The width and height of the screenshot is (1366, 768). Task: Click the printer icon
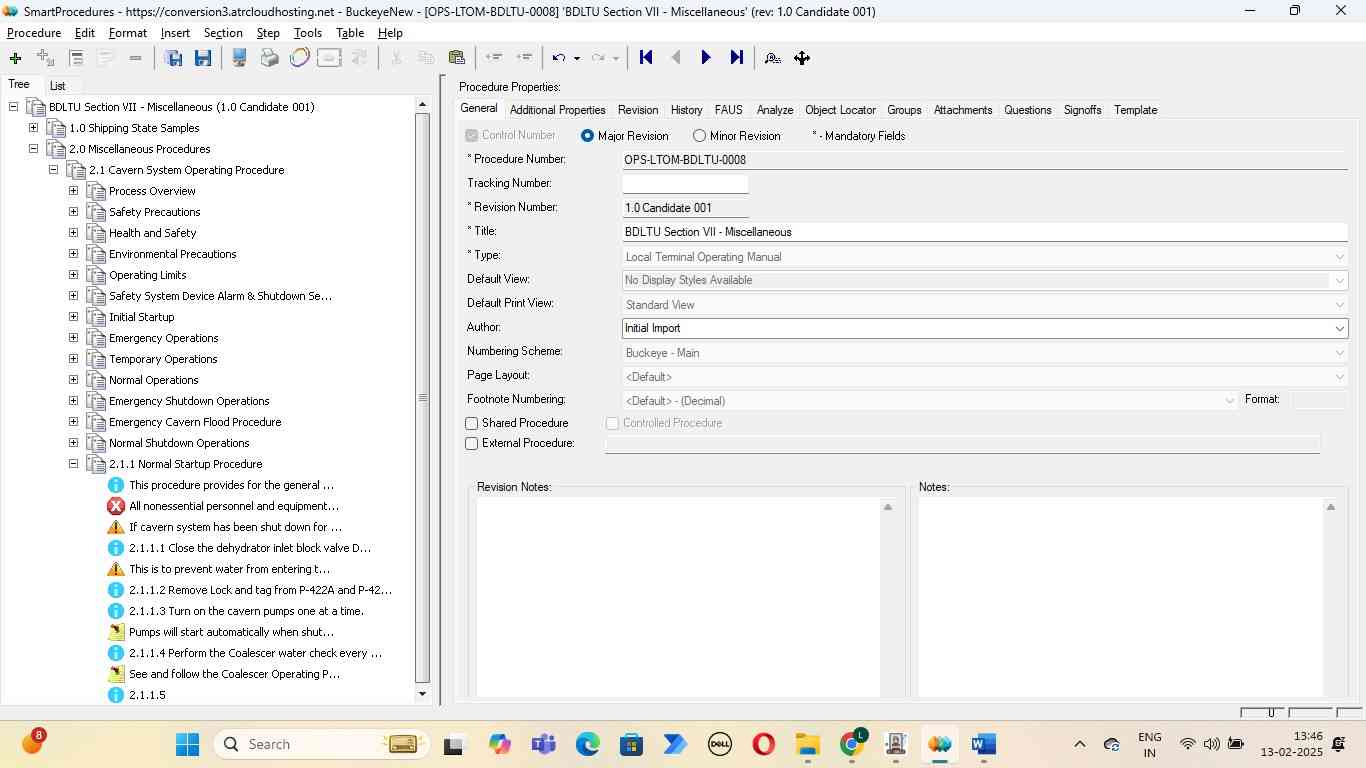[x=269, y=58]
